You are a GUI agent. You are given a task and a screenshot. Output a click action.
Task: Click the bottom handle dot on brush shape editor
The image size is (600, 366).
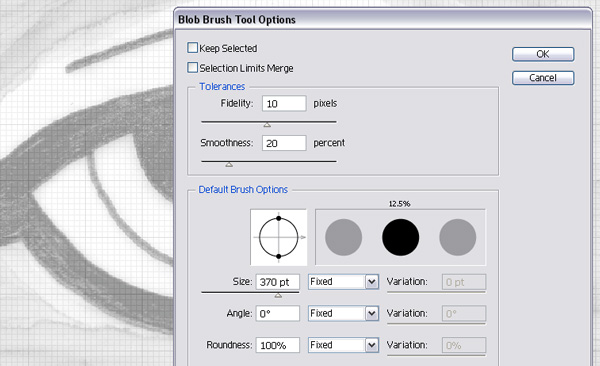point(279,256)
